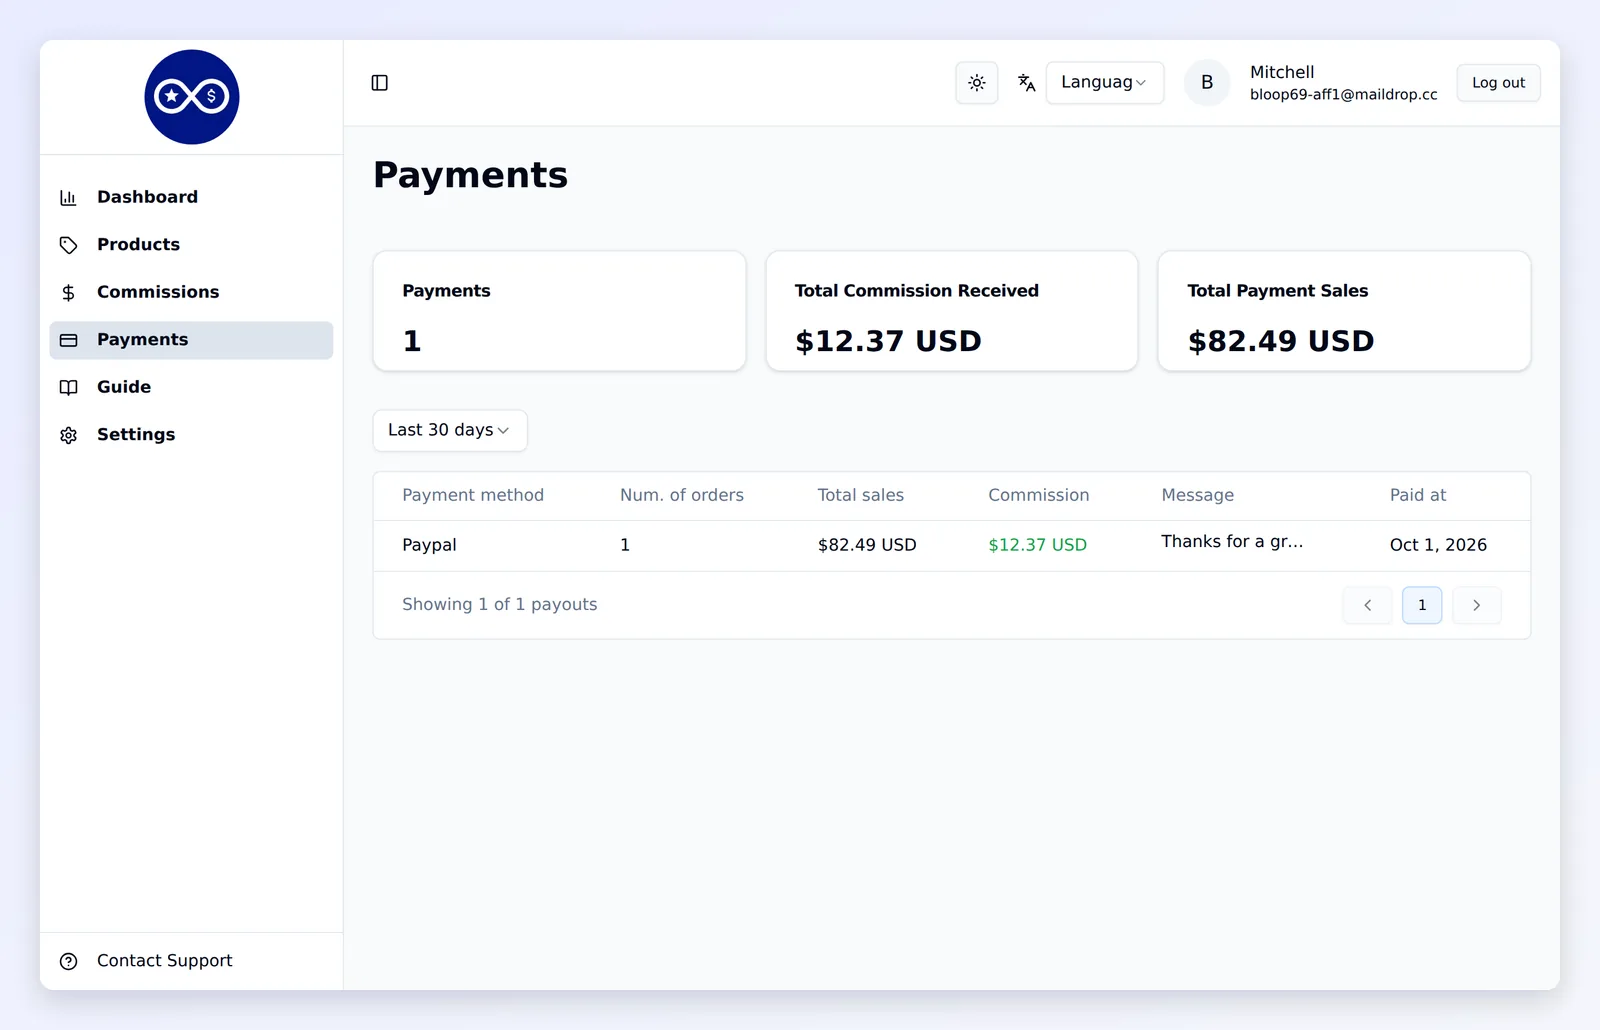Image resolution: width=1600 pixels, height=1030 pixels.
Task: Click the email bloop69-aff1@maildrop.cc
Action: coord(1344,95)
